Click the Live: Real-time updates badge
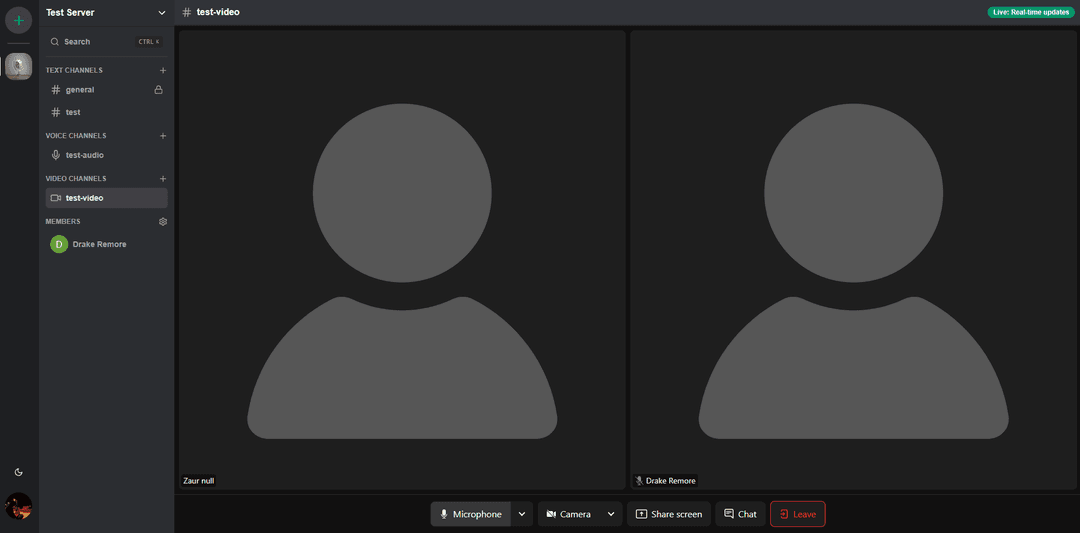This screenshot has width=1080, height=533. click(x=1030, y=12)
